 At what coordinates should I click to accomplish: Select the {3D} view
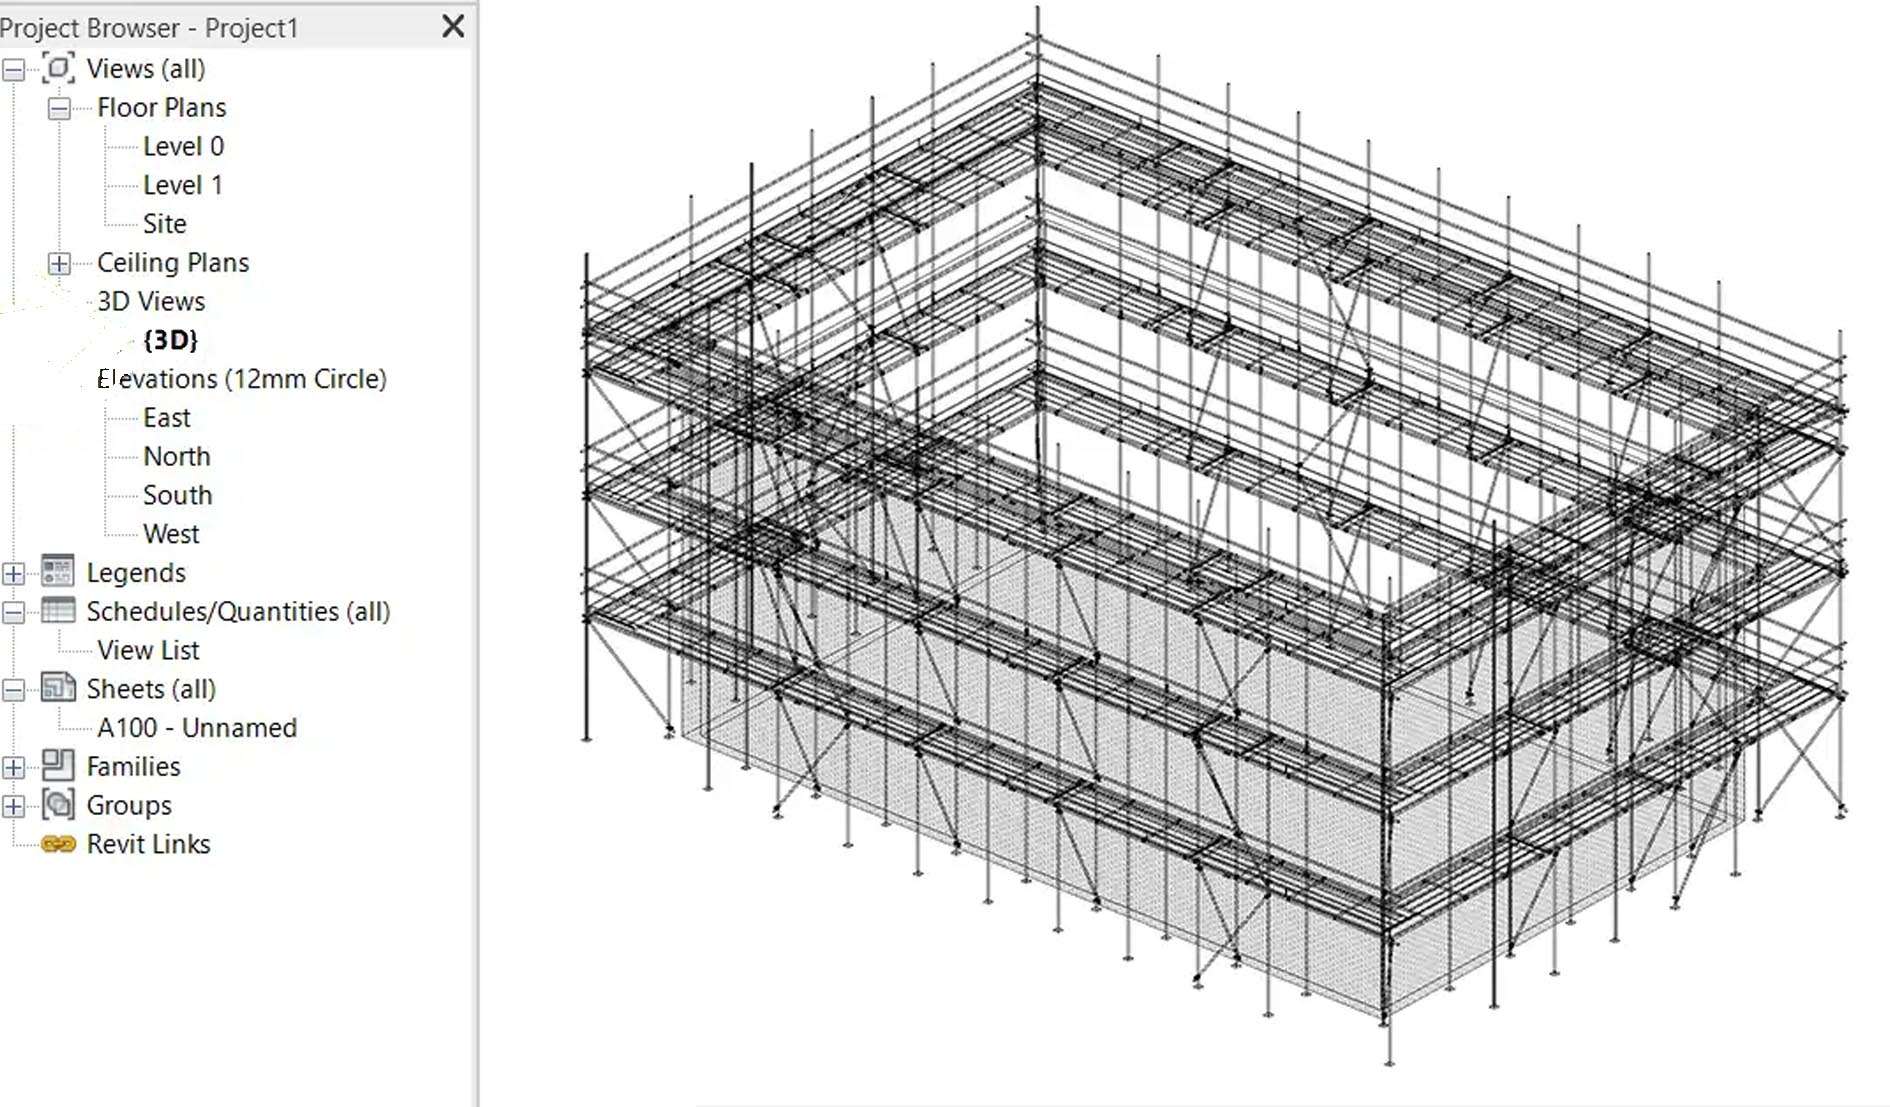point(170,340)
